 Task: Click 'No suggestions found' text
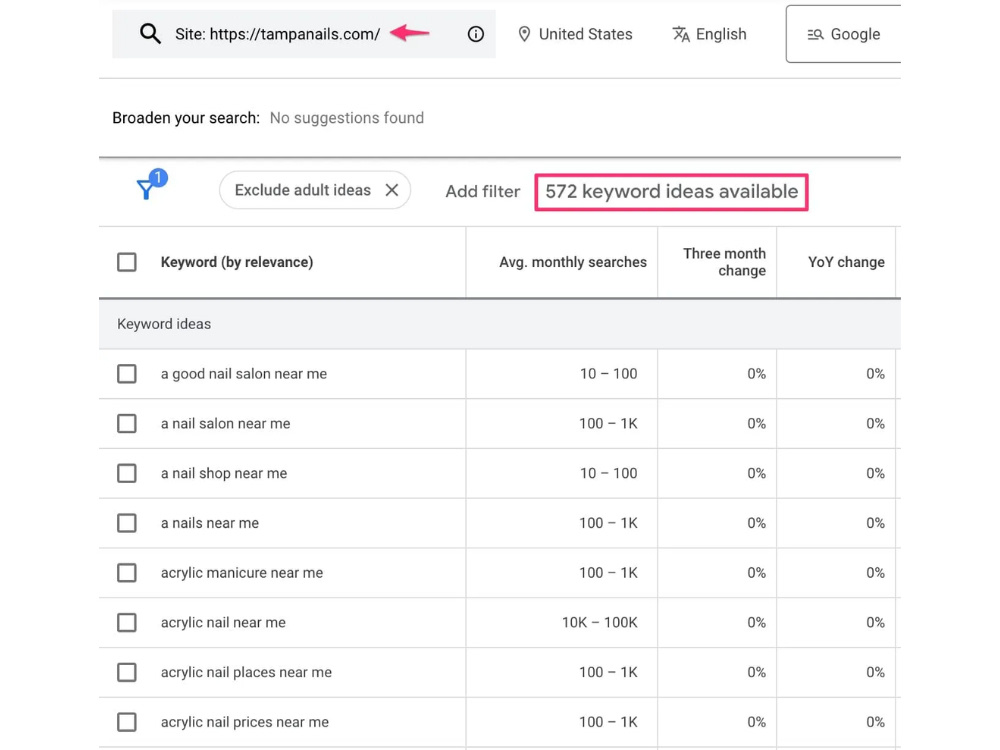(346, 118)
